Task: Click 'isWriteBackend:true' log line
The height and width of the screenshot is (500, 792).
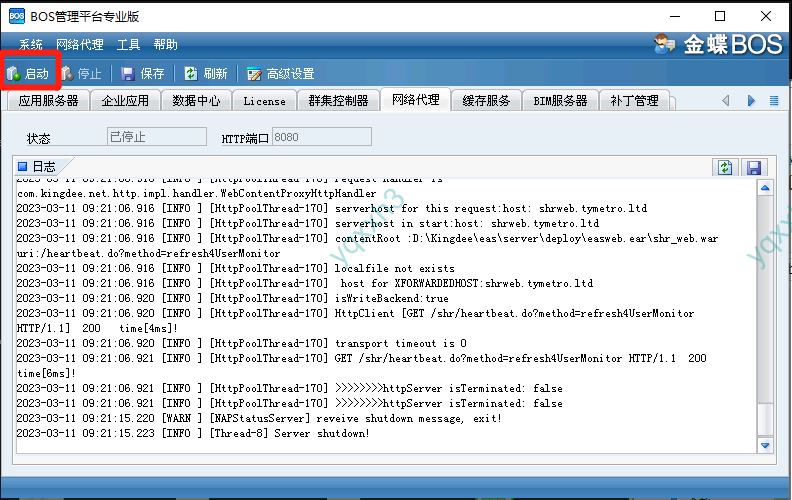Action: [x=232, y=298]
